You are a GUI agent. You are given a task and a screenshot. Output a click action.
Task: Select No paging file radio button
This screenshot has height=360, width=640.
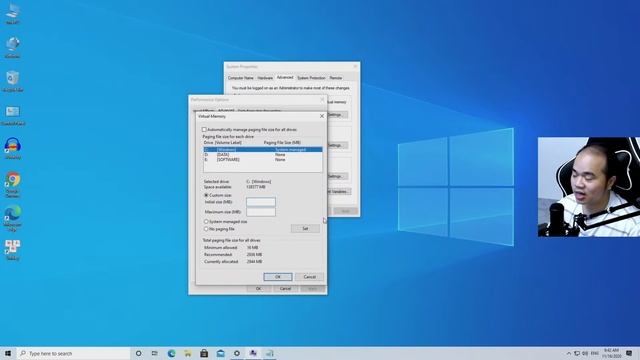point(206,229)
